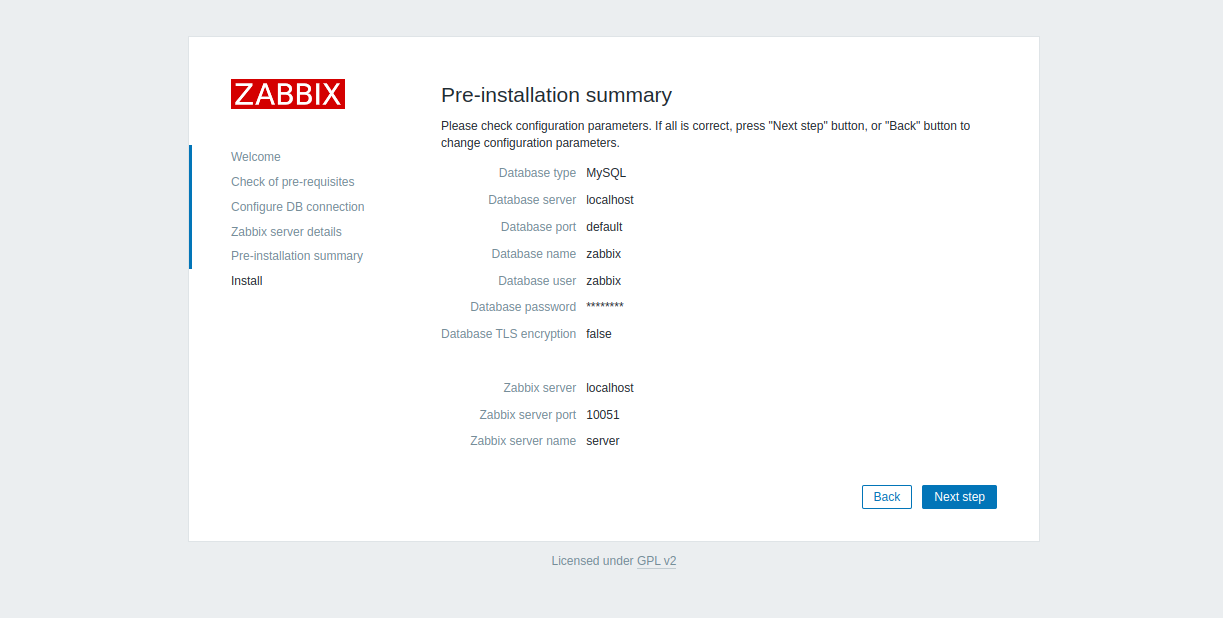Click the Pre-installation summary page heading
This screenshot has height=618, width=1223.
(x=556, y=95)
